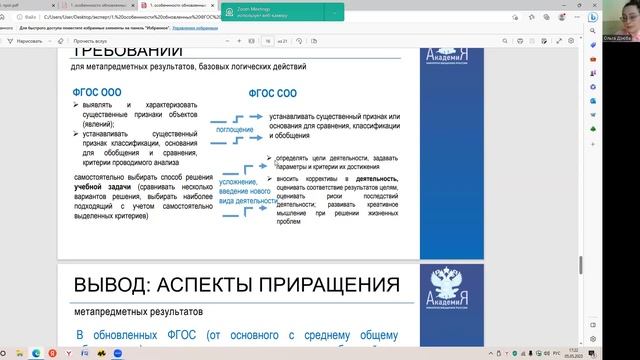Save PDF with annotations icon
Image resolution: width=640 pixels, height=360 pixels.
(x=544, y=41)
